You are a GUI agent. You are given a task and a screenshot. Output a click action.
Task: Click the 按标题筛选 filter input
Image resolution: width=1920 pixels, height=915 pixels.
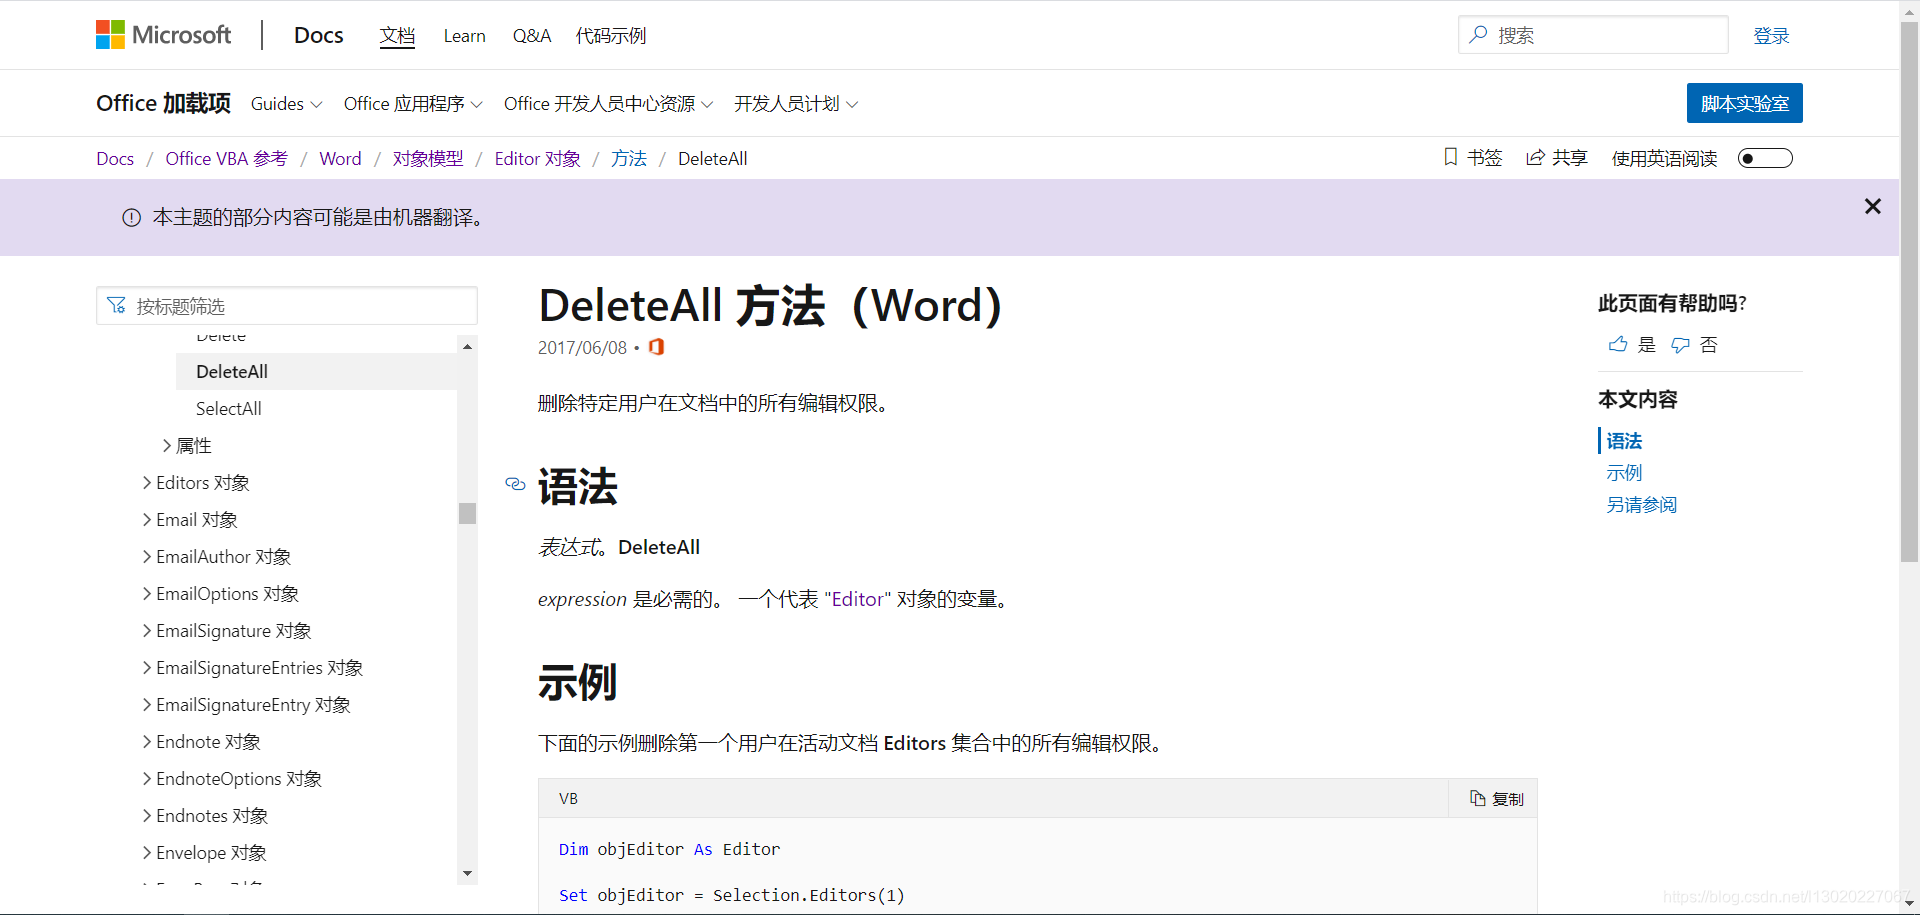click(x=287, y=306)
